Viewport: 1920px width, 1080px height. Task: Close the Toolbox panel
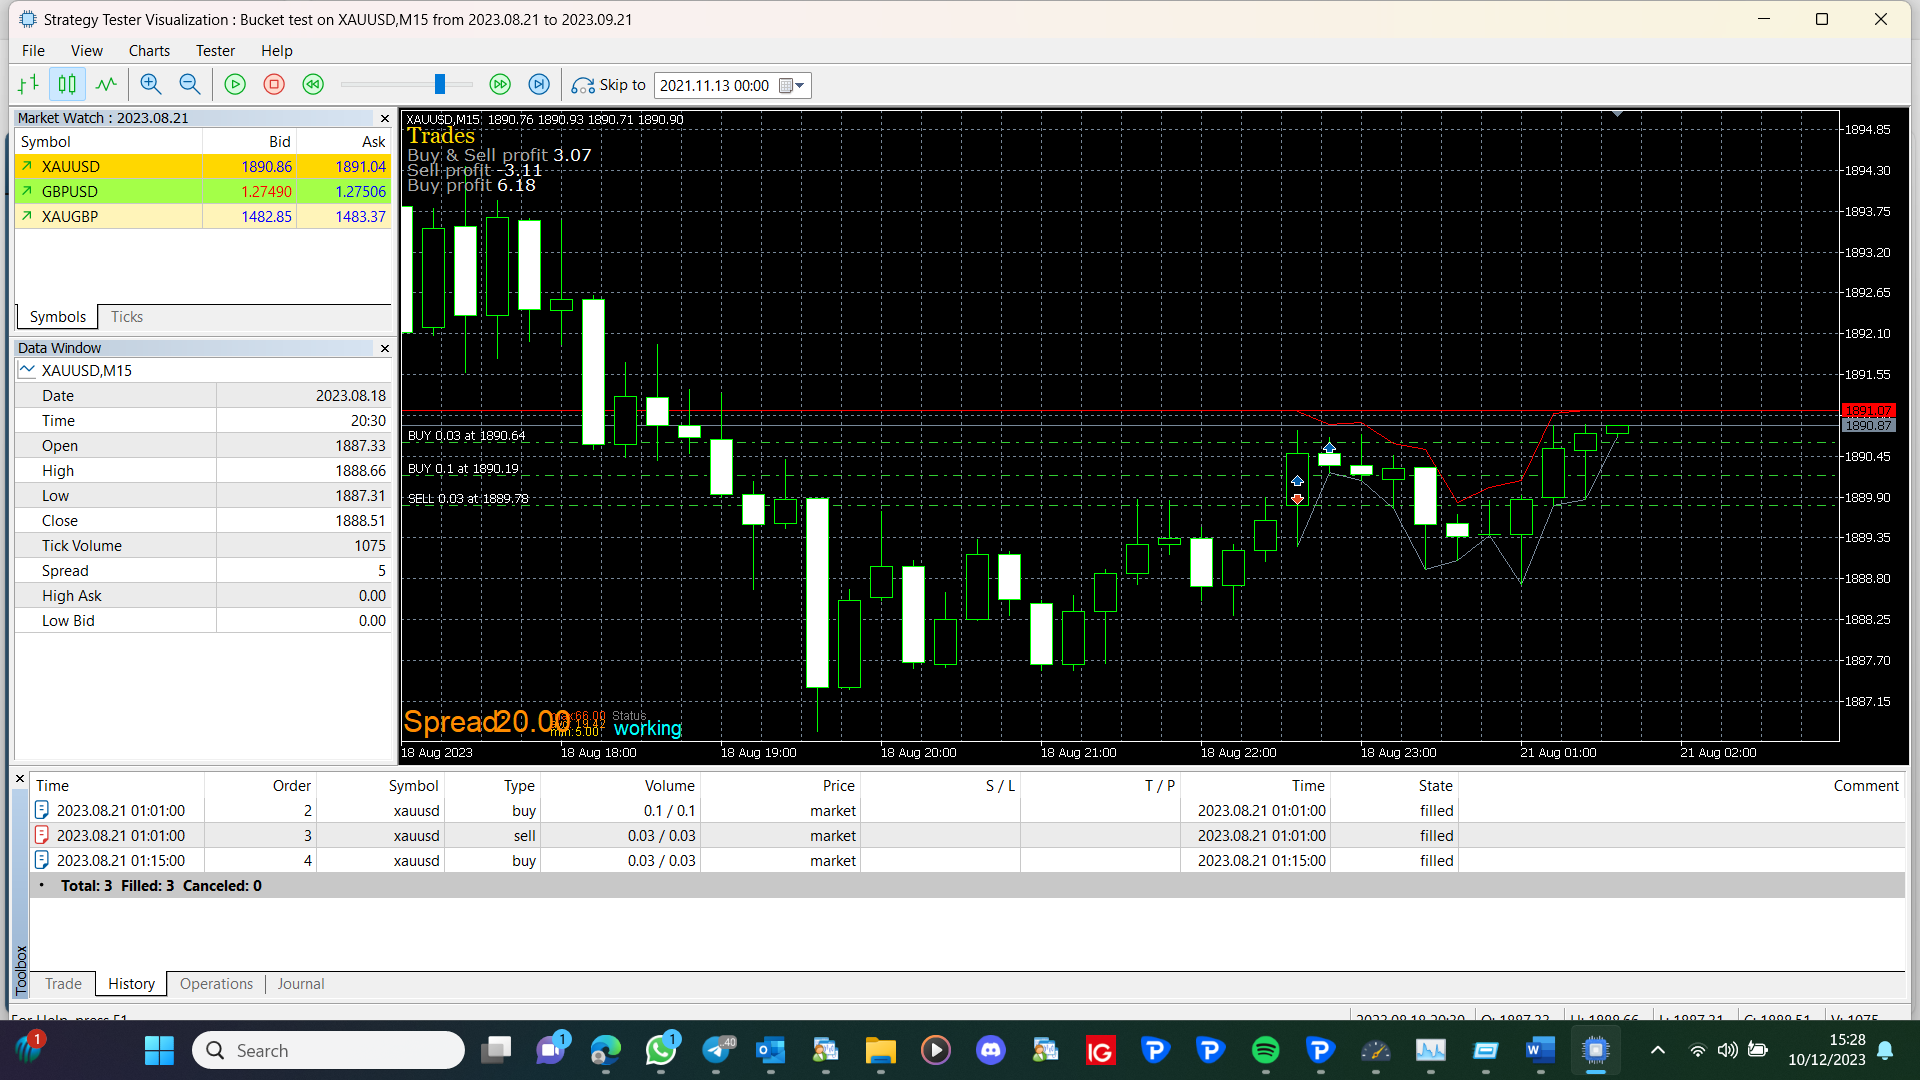click(20, 778)
